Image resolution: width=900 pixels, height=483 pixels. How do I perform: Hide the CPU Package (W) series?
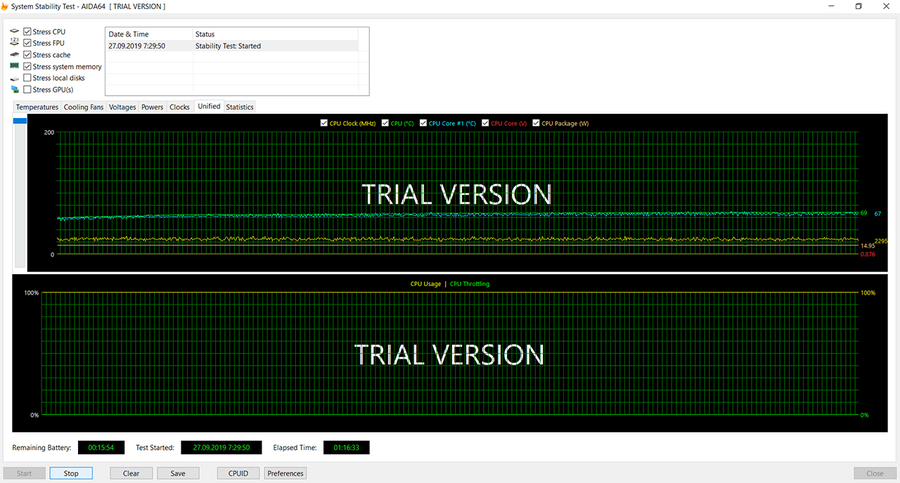(x=536, y=123)
